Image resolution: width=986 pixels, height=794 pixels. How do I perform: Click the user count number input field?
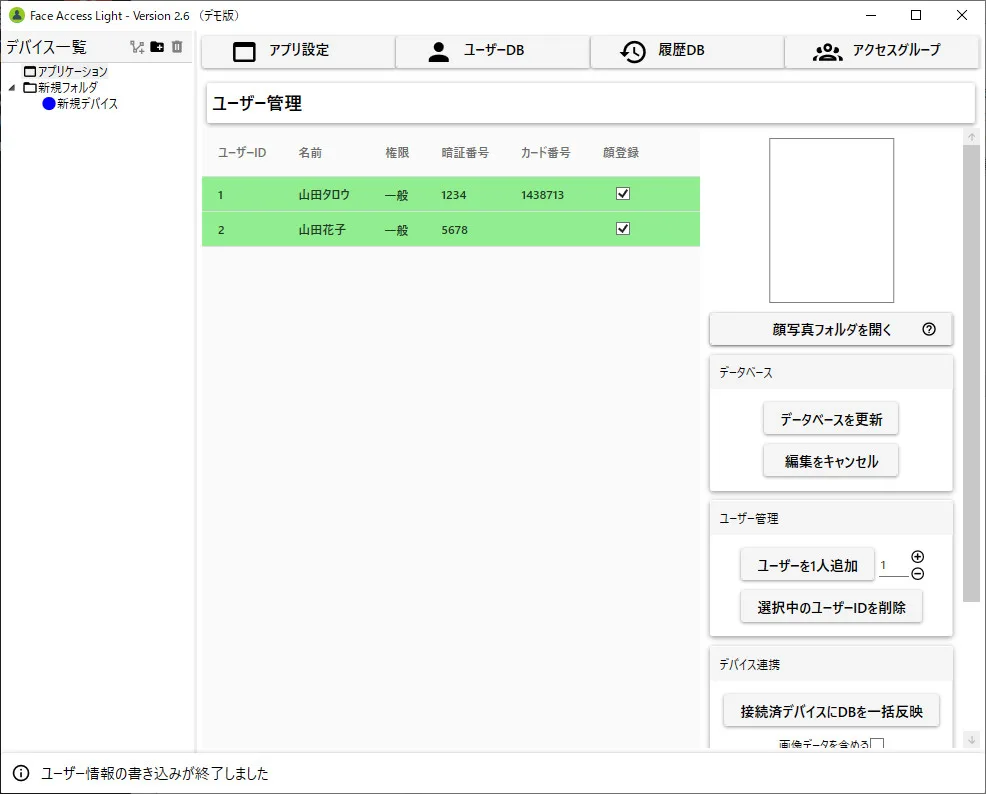point(893,566)
